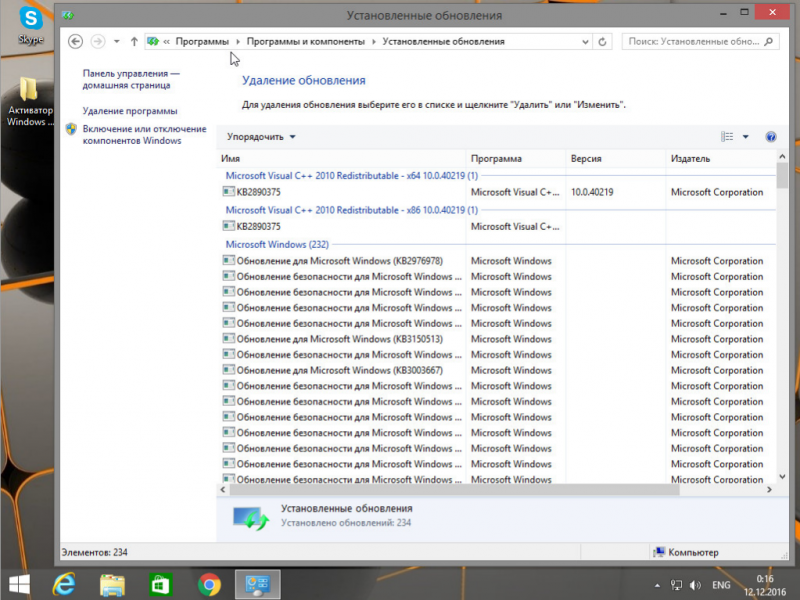Click the Forward navigation arrow
Screen dimensions: 800x600
coord(98,41)
